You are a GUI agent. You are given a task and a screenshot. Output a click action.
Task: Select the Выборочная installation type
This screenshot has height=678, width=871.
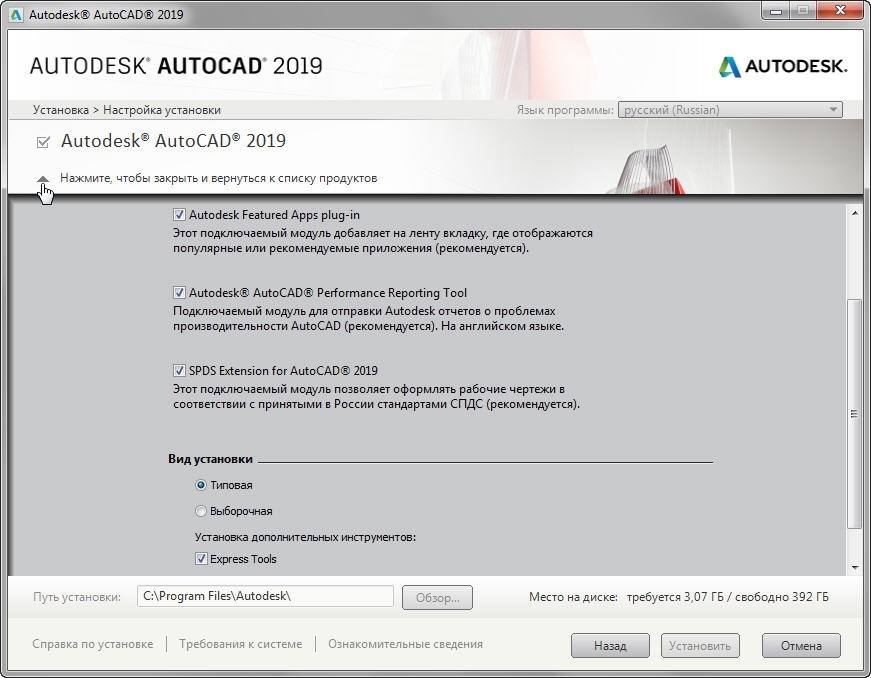pos(201,511)
